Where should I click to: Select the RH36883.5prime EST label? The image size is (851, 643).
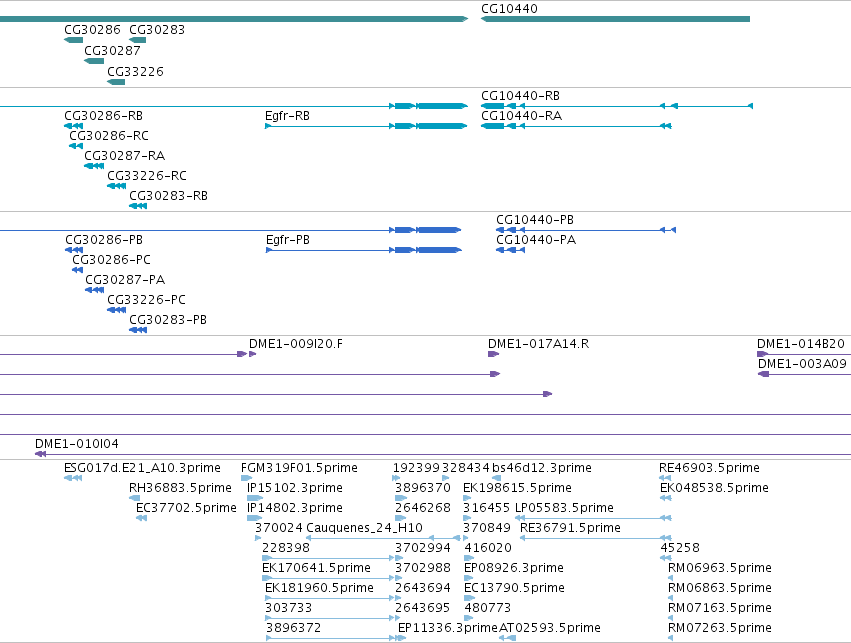(180, 488)
